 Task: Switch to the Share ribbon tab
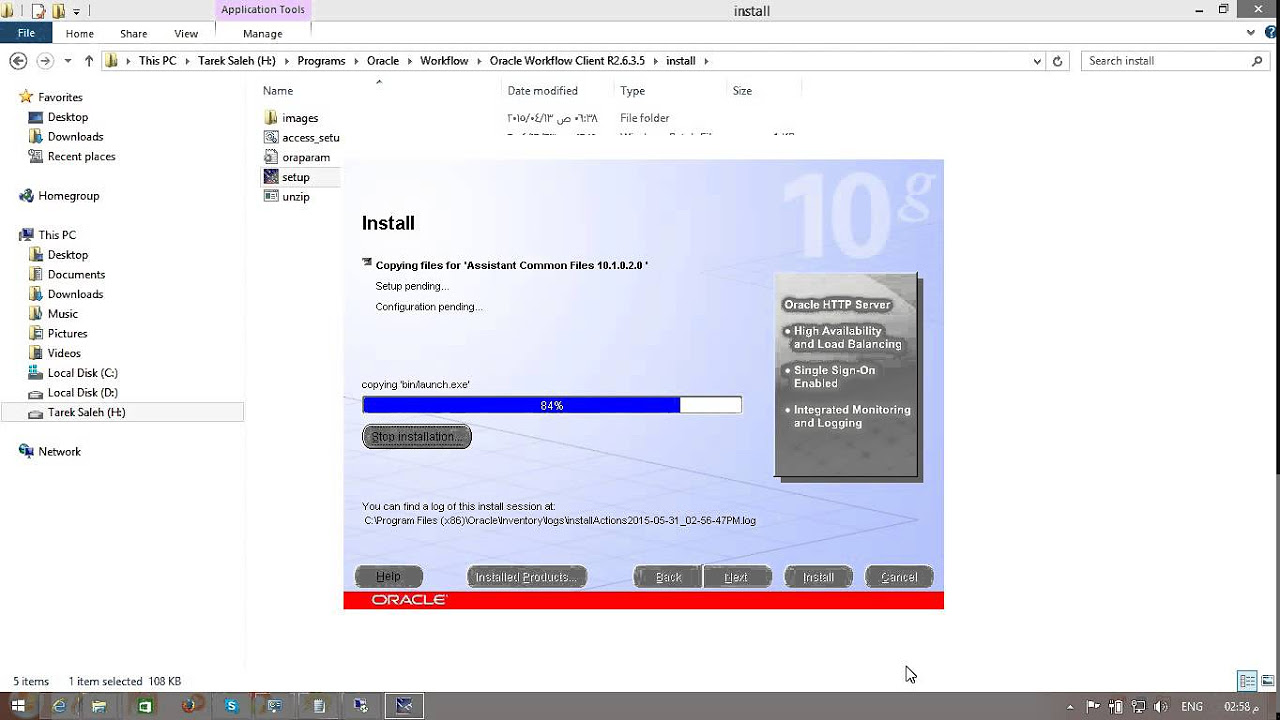133,34
